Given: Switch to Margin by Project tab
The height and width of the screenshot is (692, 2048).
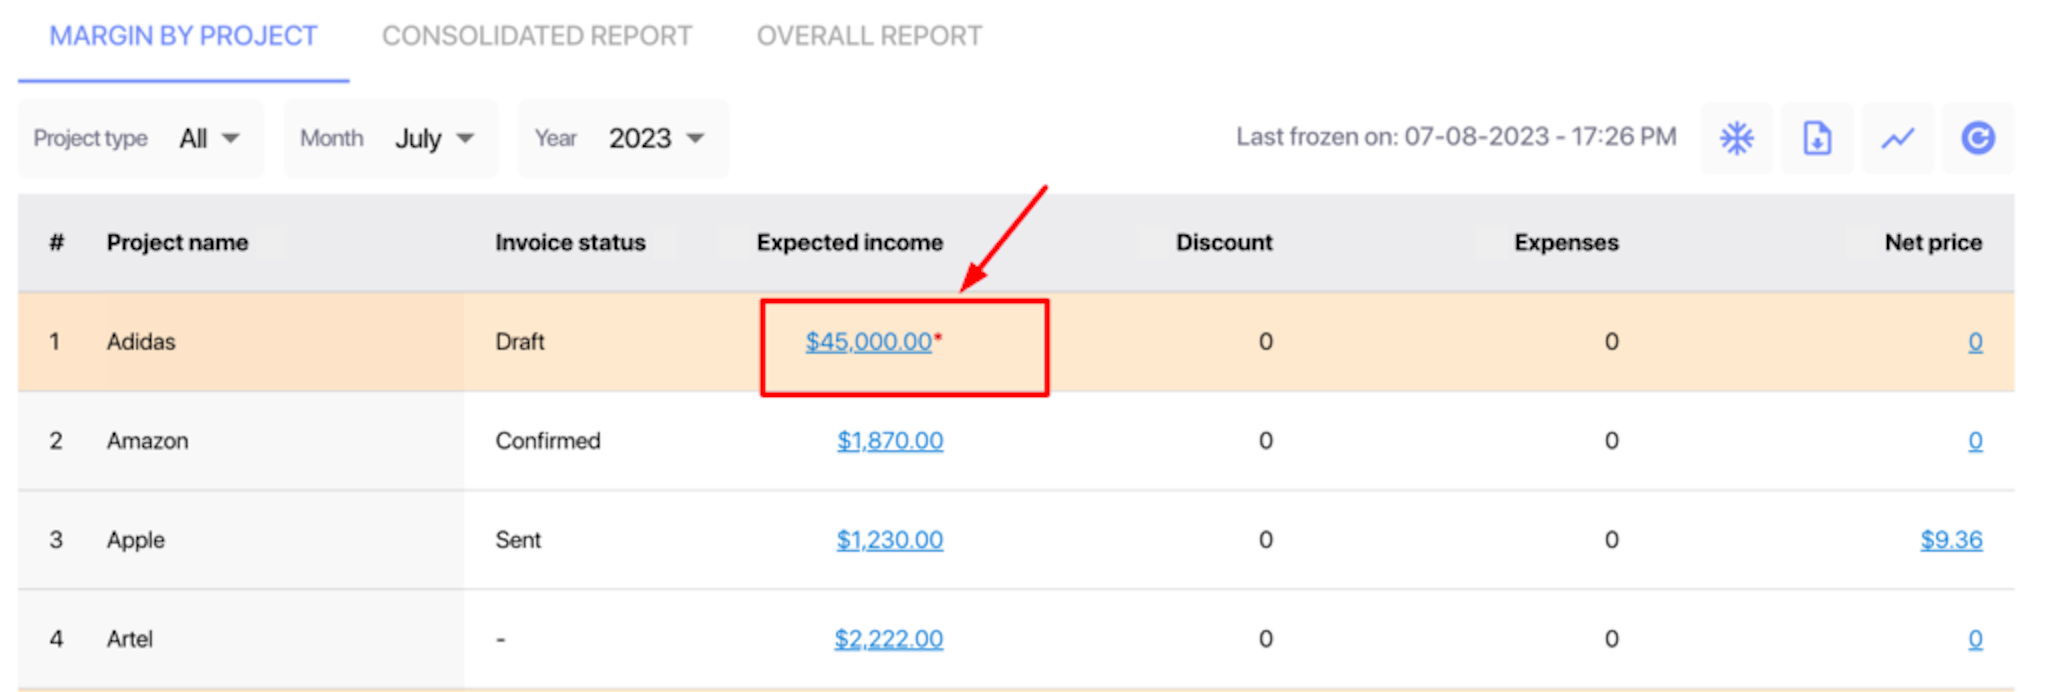Looking at the screenshot, I should [183, 36].
